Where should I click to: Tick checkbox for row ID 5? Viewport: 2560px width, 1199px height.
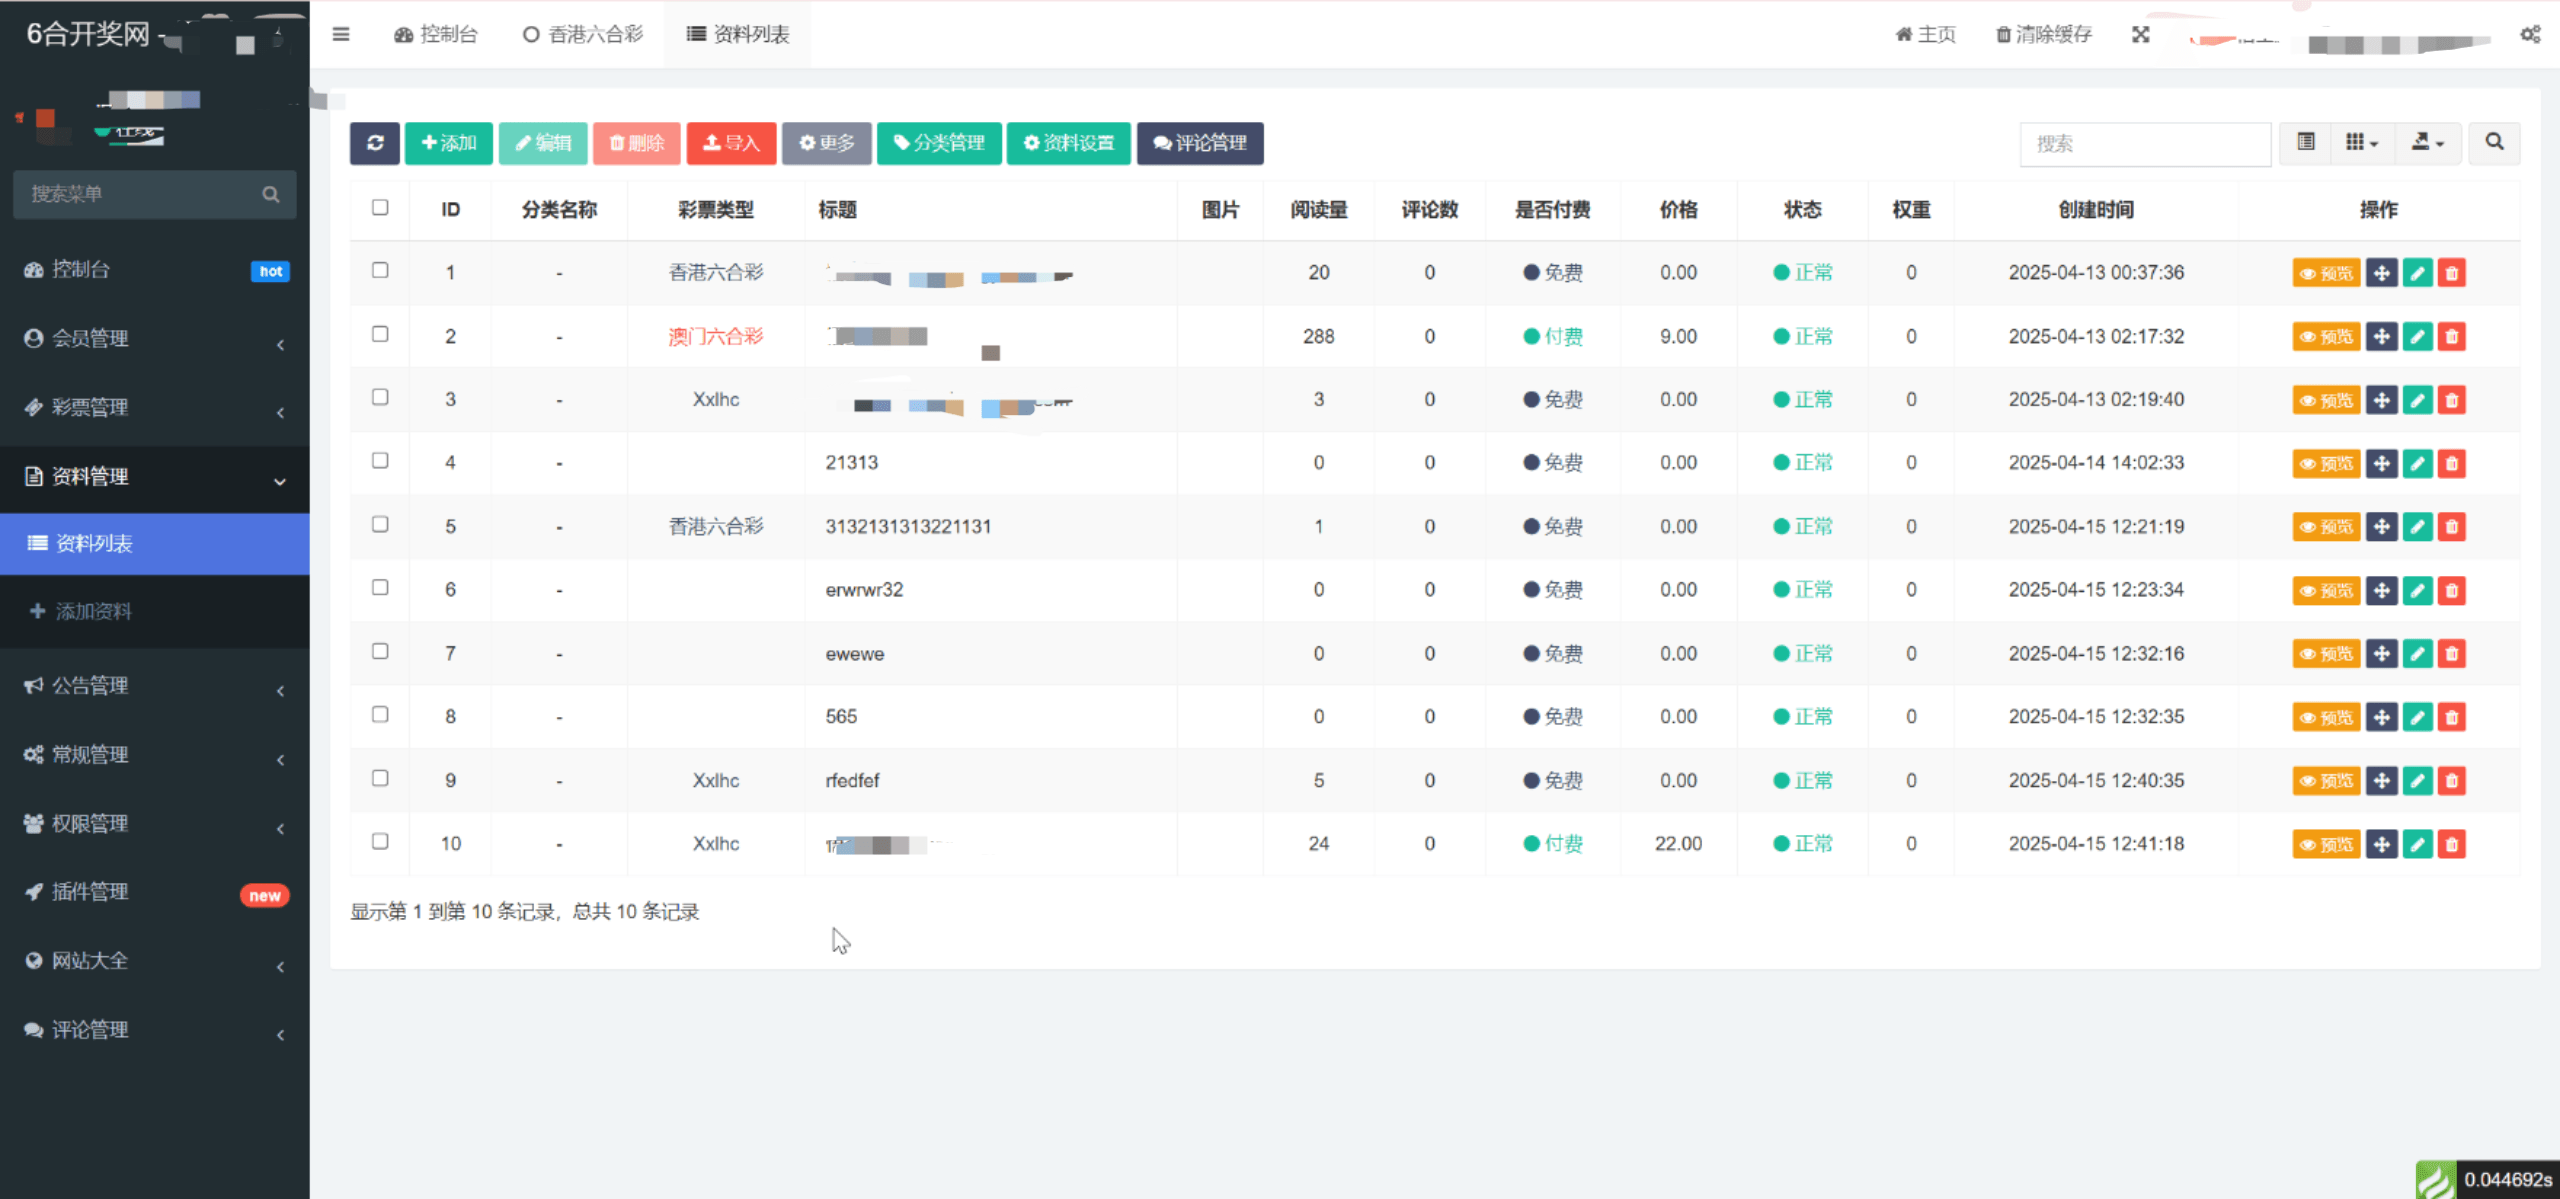(380, 524)
